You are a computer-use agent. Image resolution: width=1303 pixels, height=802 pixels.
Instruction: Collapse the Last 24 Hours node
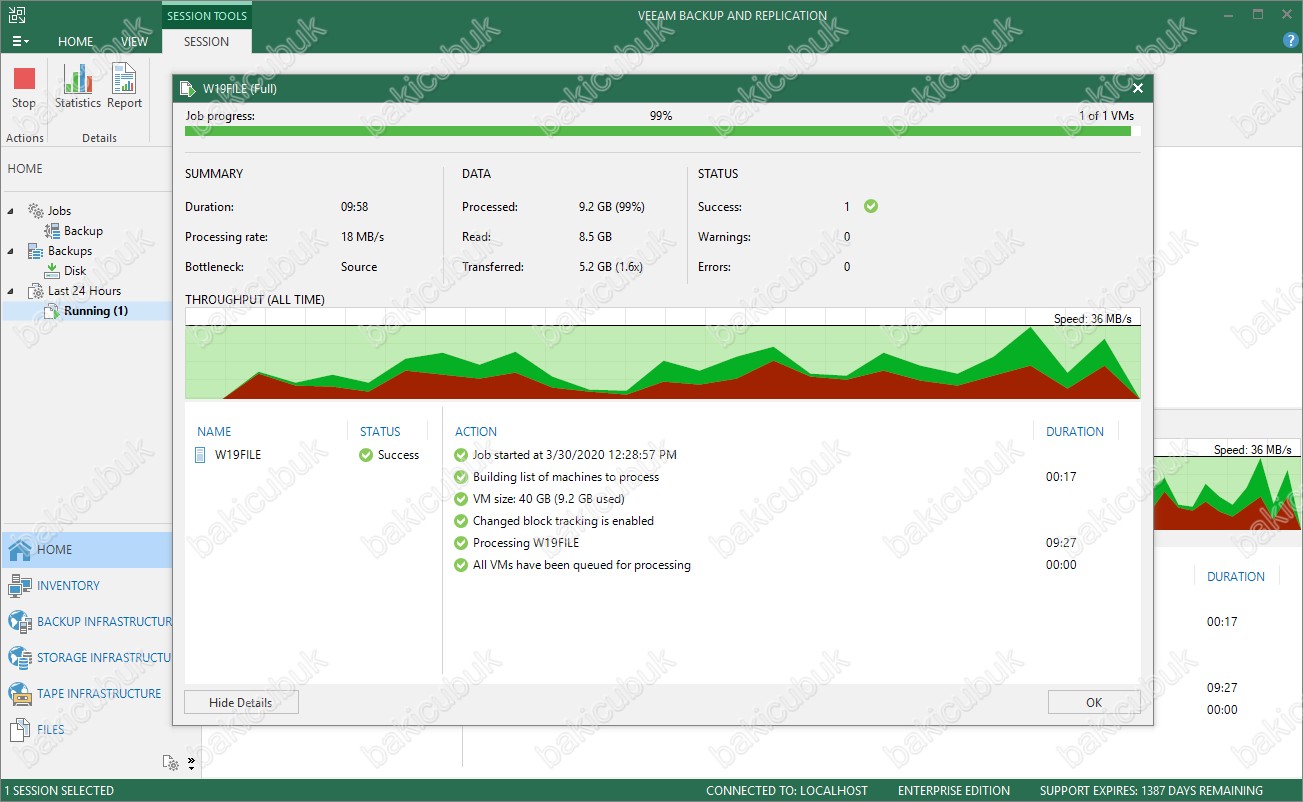point(11,291)
